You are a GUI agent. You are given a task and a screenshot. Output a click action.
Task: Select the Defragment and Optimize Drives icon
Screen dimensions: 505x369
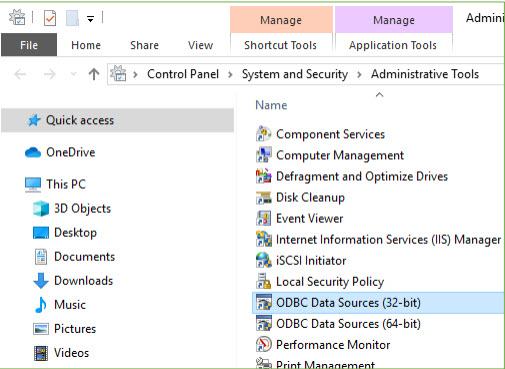[264, 176]
